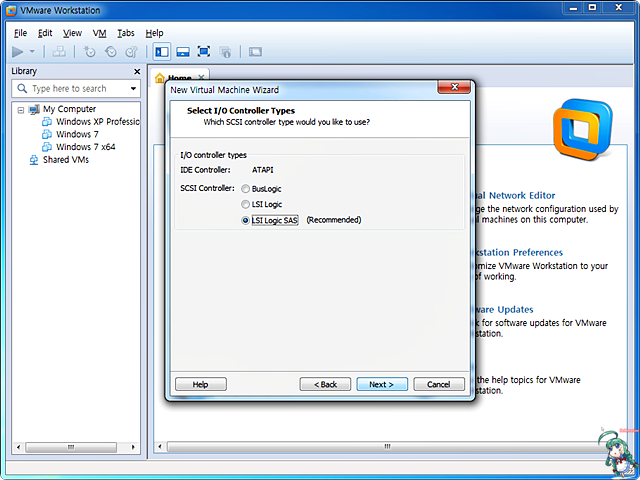This screenshot has width=640, height=480.
Task: Open the VM menu
Action: point(99,33)
